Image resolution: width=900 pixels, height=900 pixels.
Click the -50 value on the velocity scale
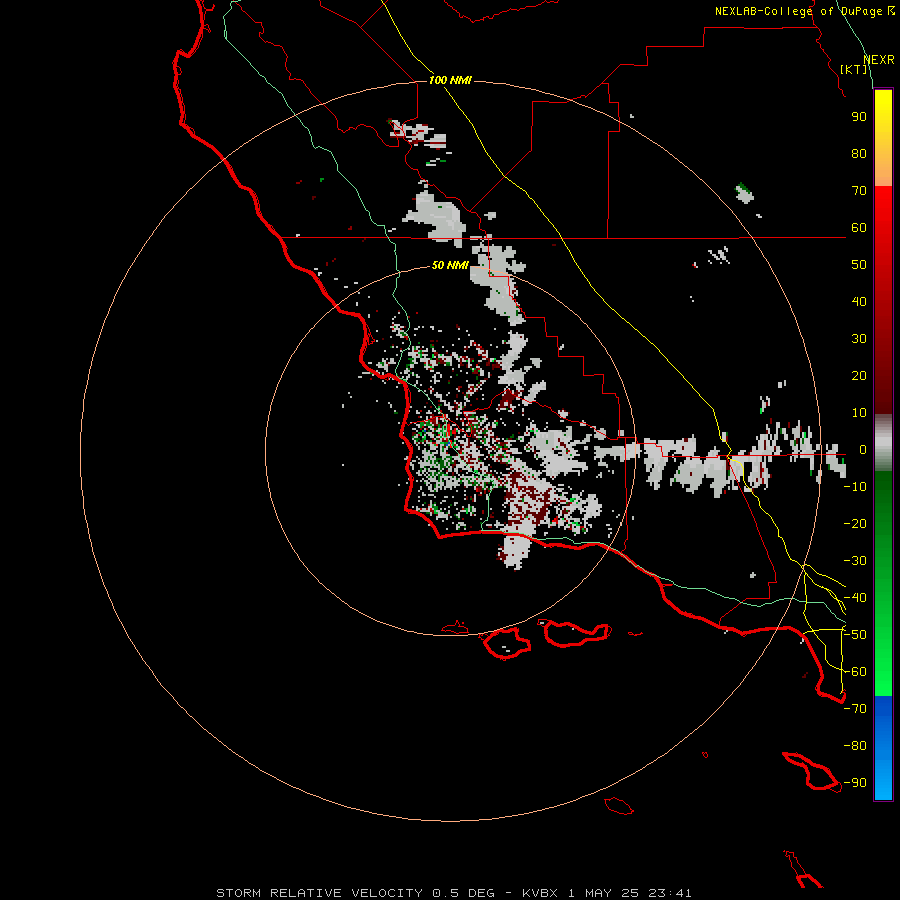(x=855, y=635)
